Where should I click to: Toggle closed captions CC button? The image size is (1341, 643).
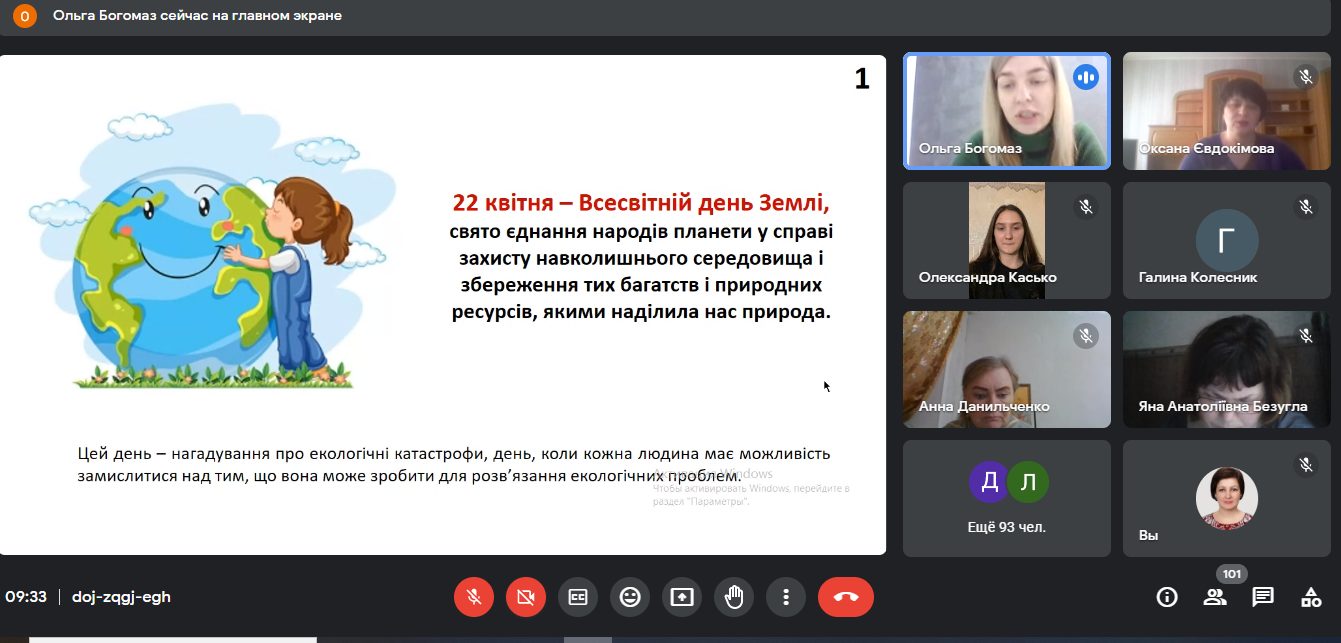(578, 597)
